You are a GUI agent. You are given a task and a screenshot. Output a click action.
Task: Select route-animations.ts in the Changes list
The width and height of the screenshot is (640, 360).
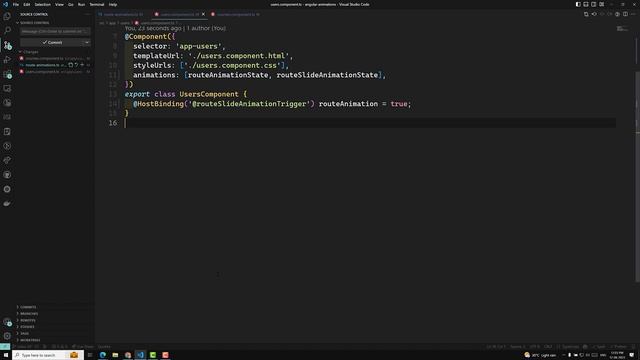42,65
